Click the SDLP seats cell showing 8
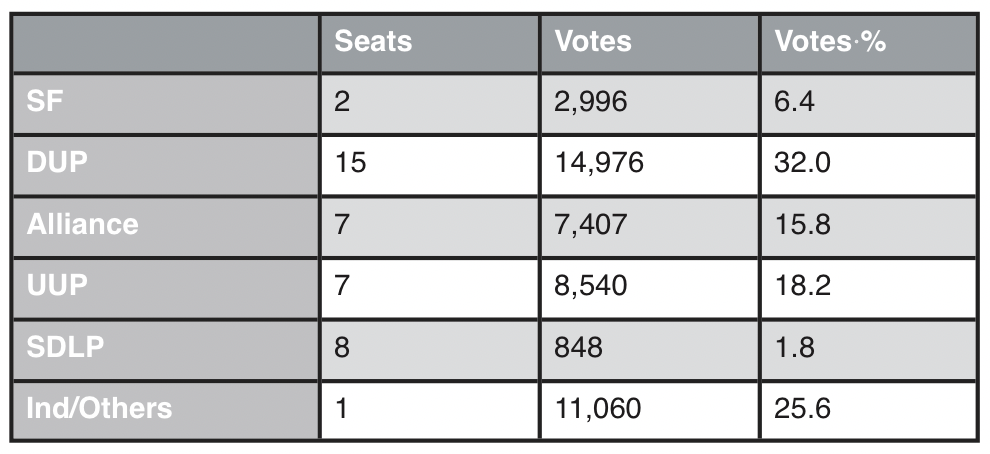Image resolution: width=990 pixels, height=454 pixels. [342, 347]
